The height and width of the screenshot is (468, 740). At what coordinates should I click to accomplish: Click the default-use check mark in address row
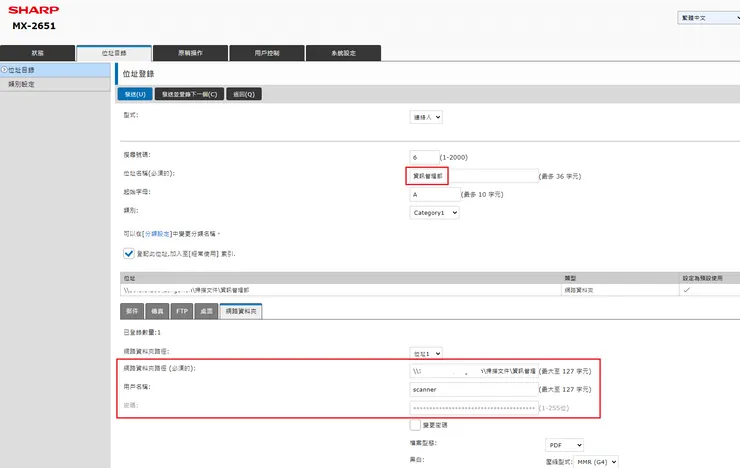tap(687, 290)
